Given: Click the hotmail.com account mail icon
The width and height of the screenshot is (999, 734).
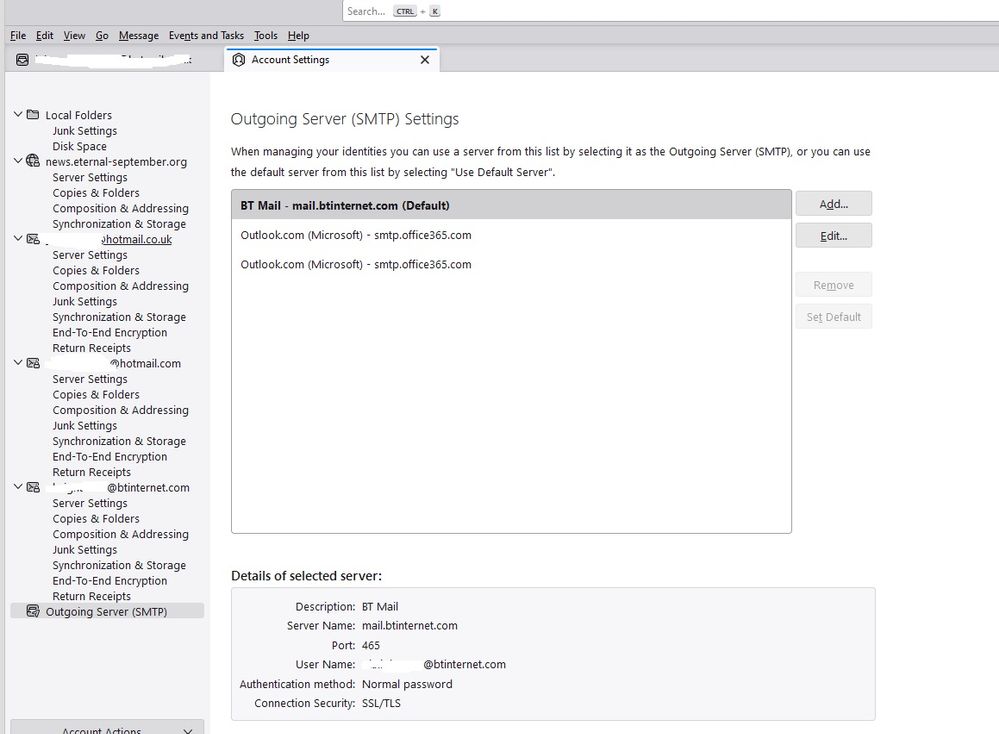Looking at the screenshot, I should tap(34, 363).
